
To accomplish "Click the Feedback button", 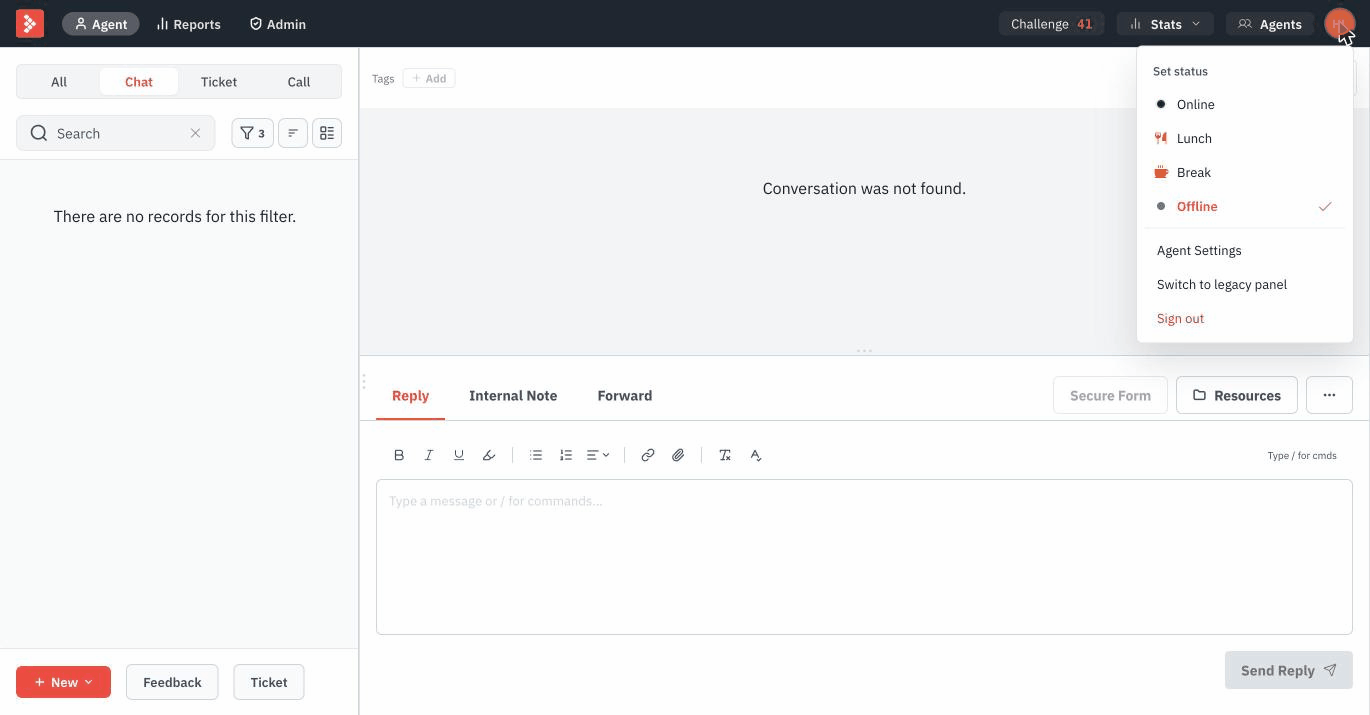I will [172, 682].
